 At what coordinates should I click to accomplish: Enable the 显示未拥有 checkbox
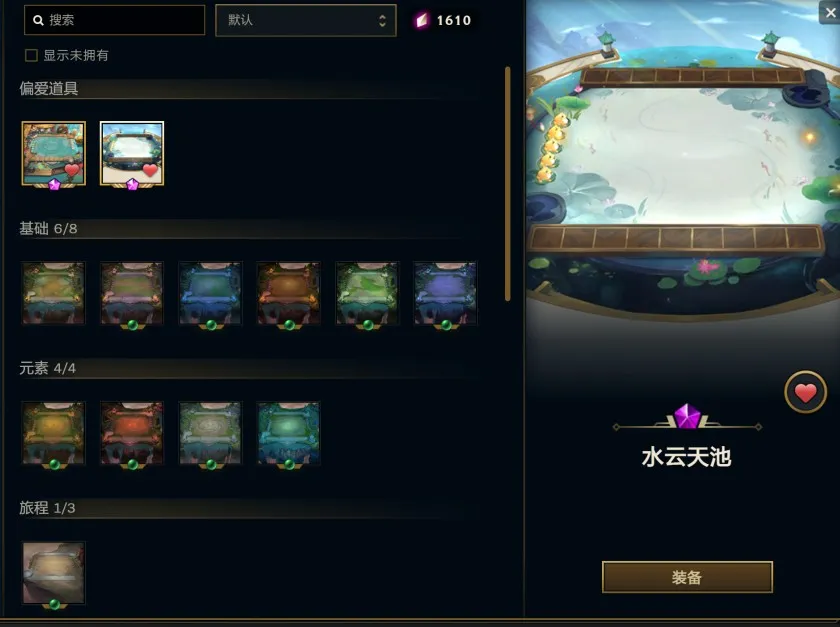(x=31, y=55)
